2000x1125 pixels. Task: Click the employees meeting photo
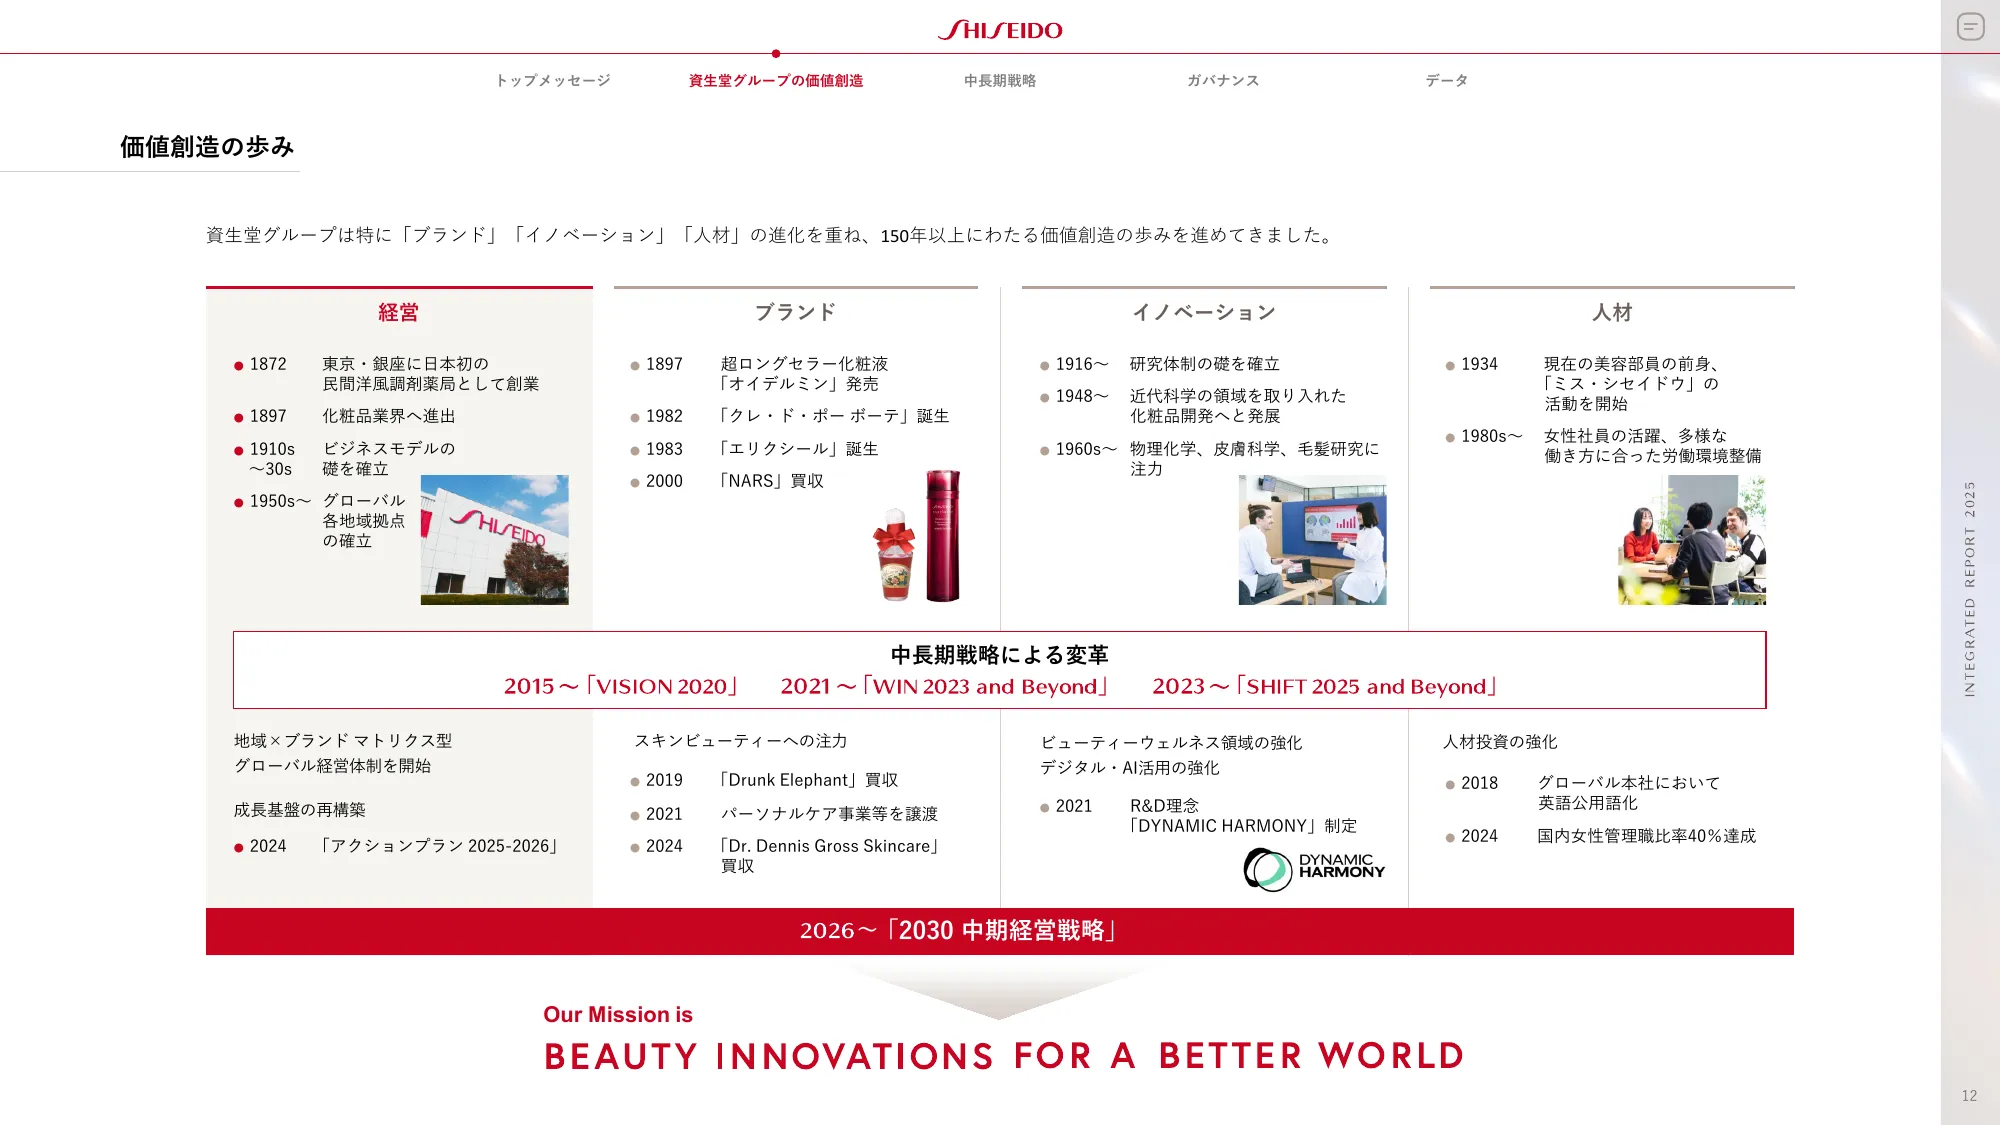point(1692,540)
